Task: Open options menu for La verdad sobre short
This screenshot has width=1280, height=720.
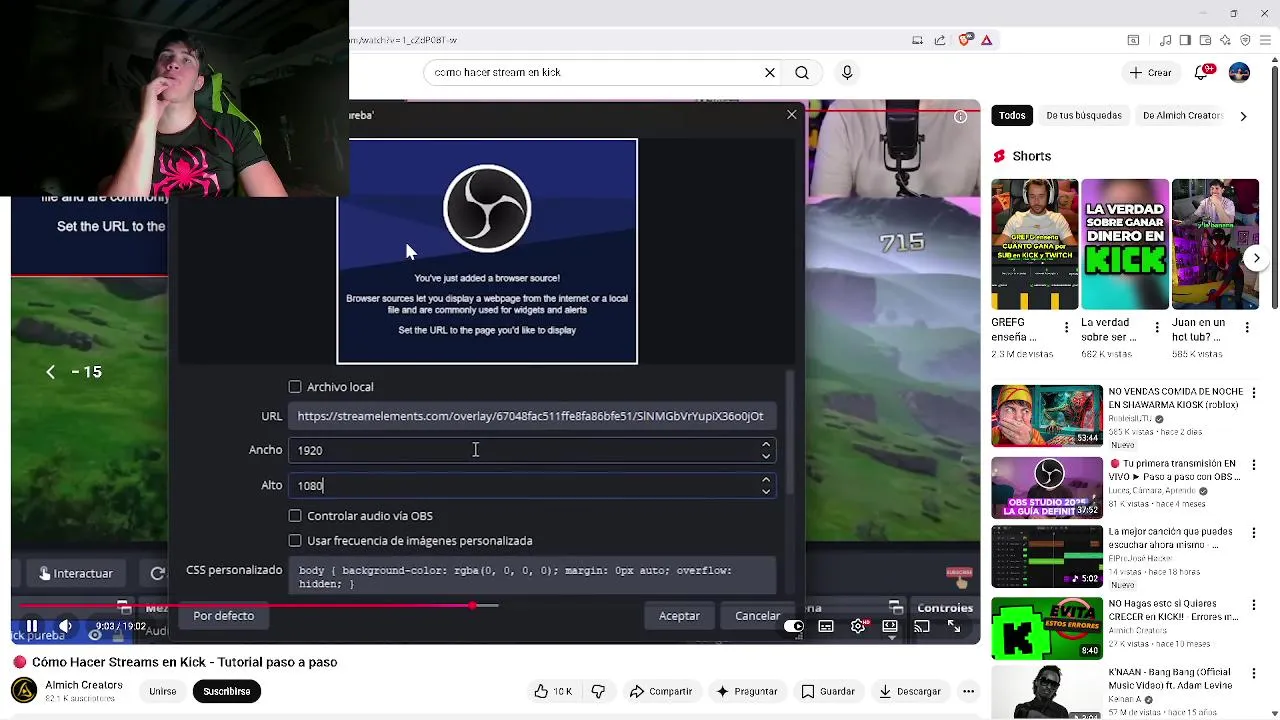Action: [1157, 327]
